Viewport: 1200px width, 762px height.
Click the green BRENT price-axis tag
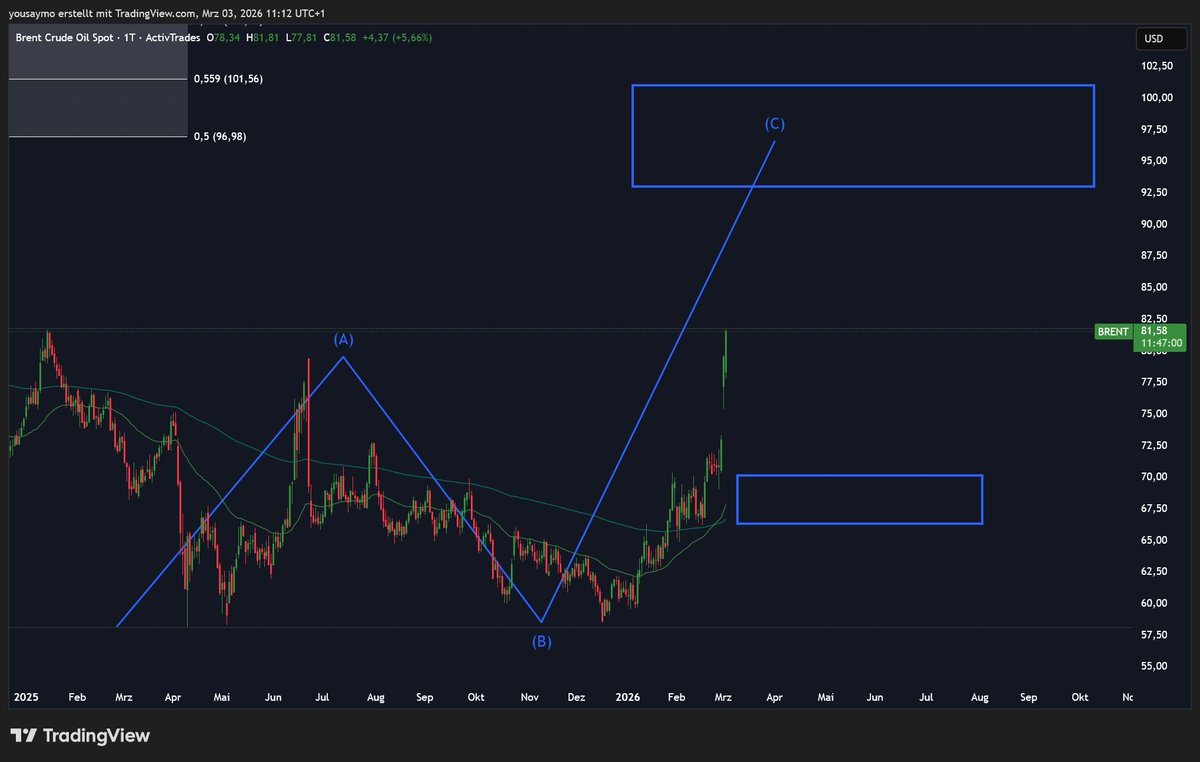coord(1113,331)
